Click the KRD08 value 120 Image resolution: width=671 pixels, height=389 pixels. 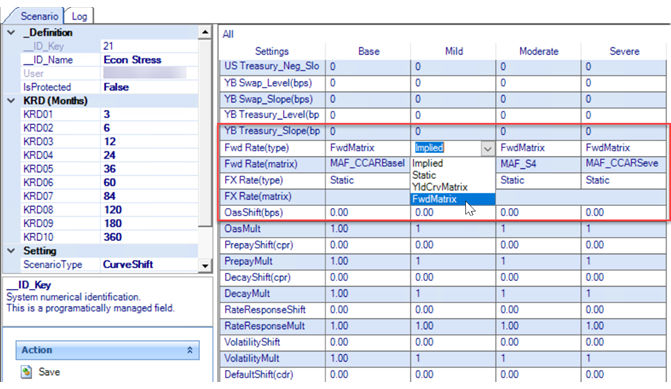pos(113,210)
